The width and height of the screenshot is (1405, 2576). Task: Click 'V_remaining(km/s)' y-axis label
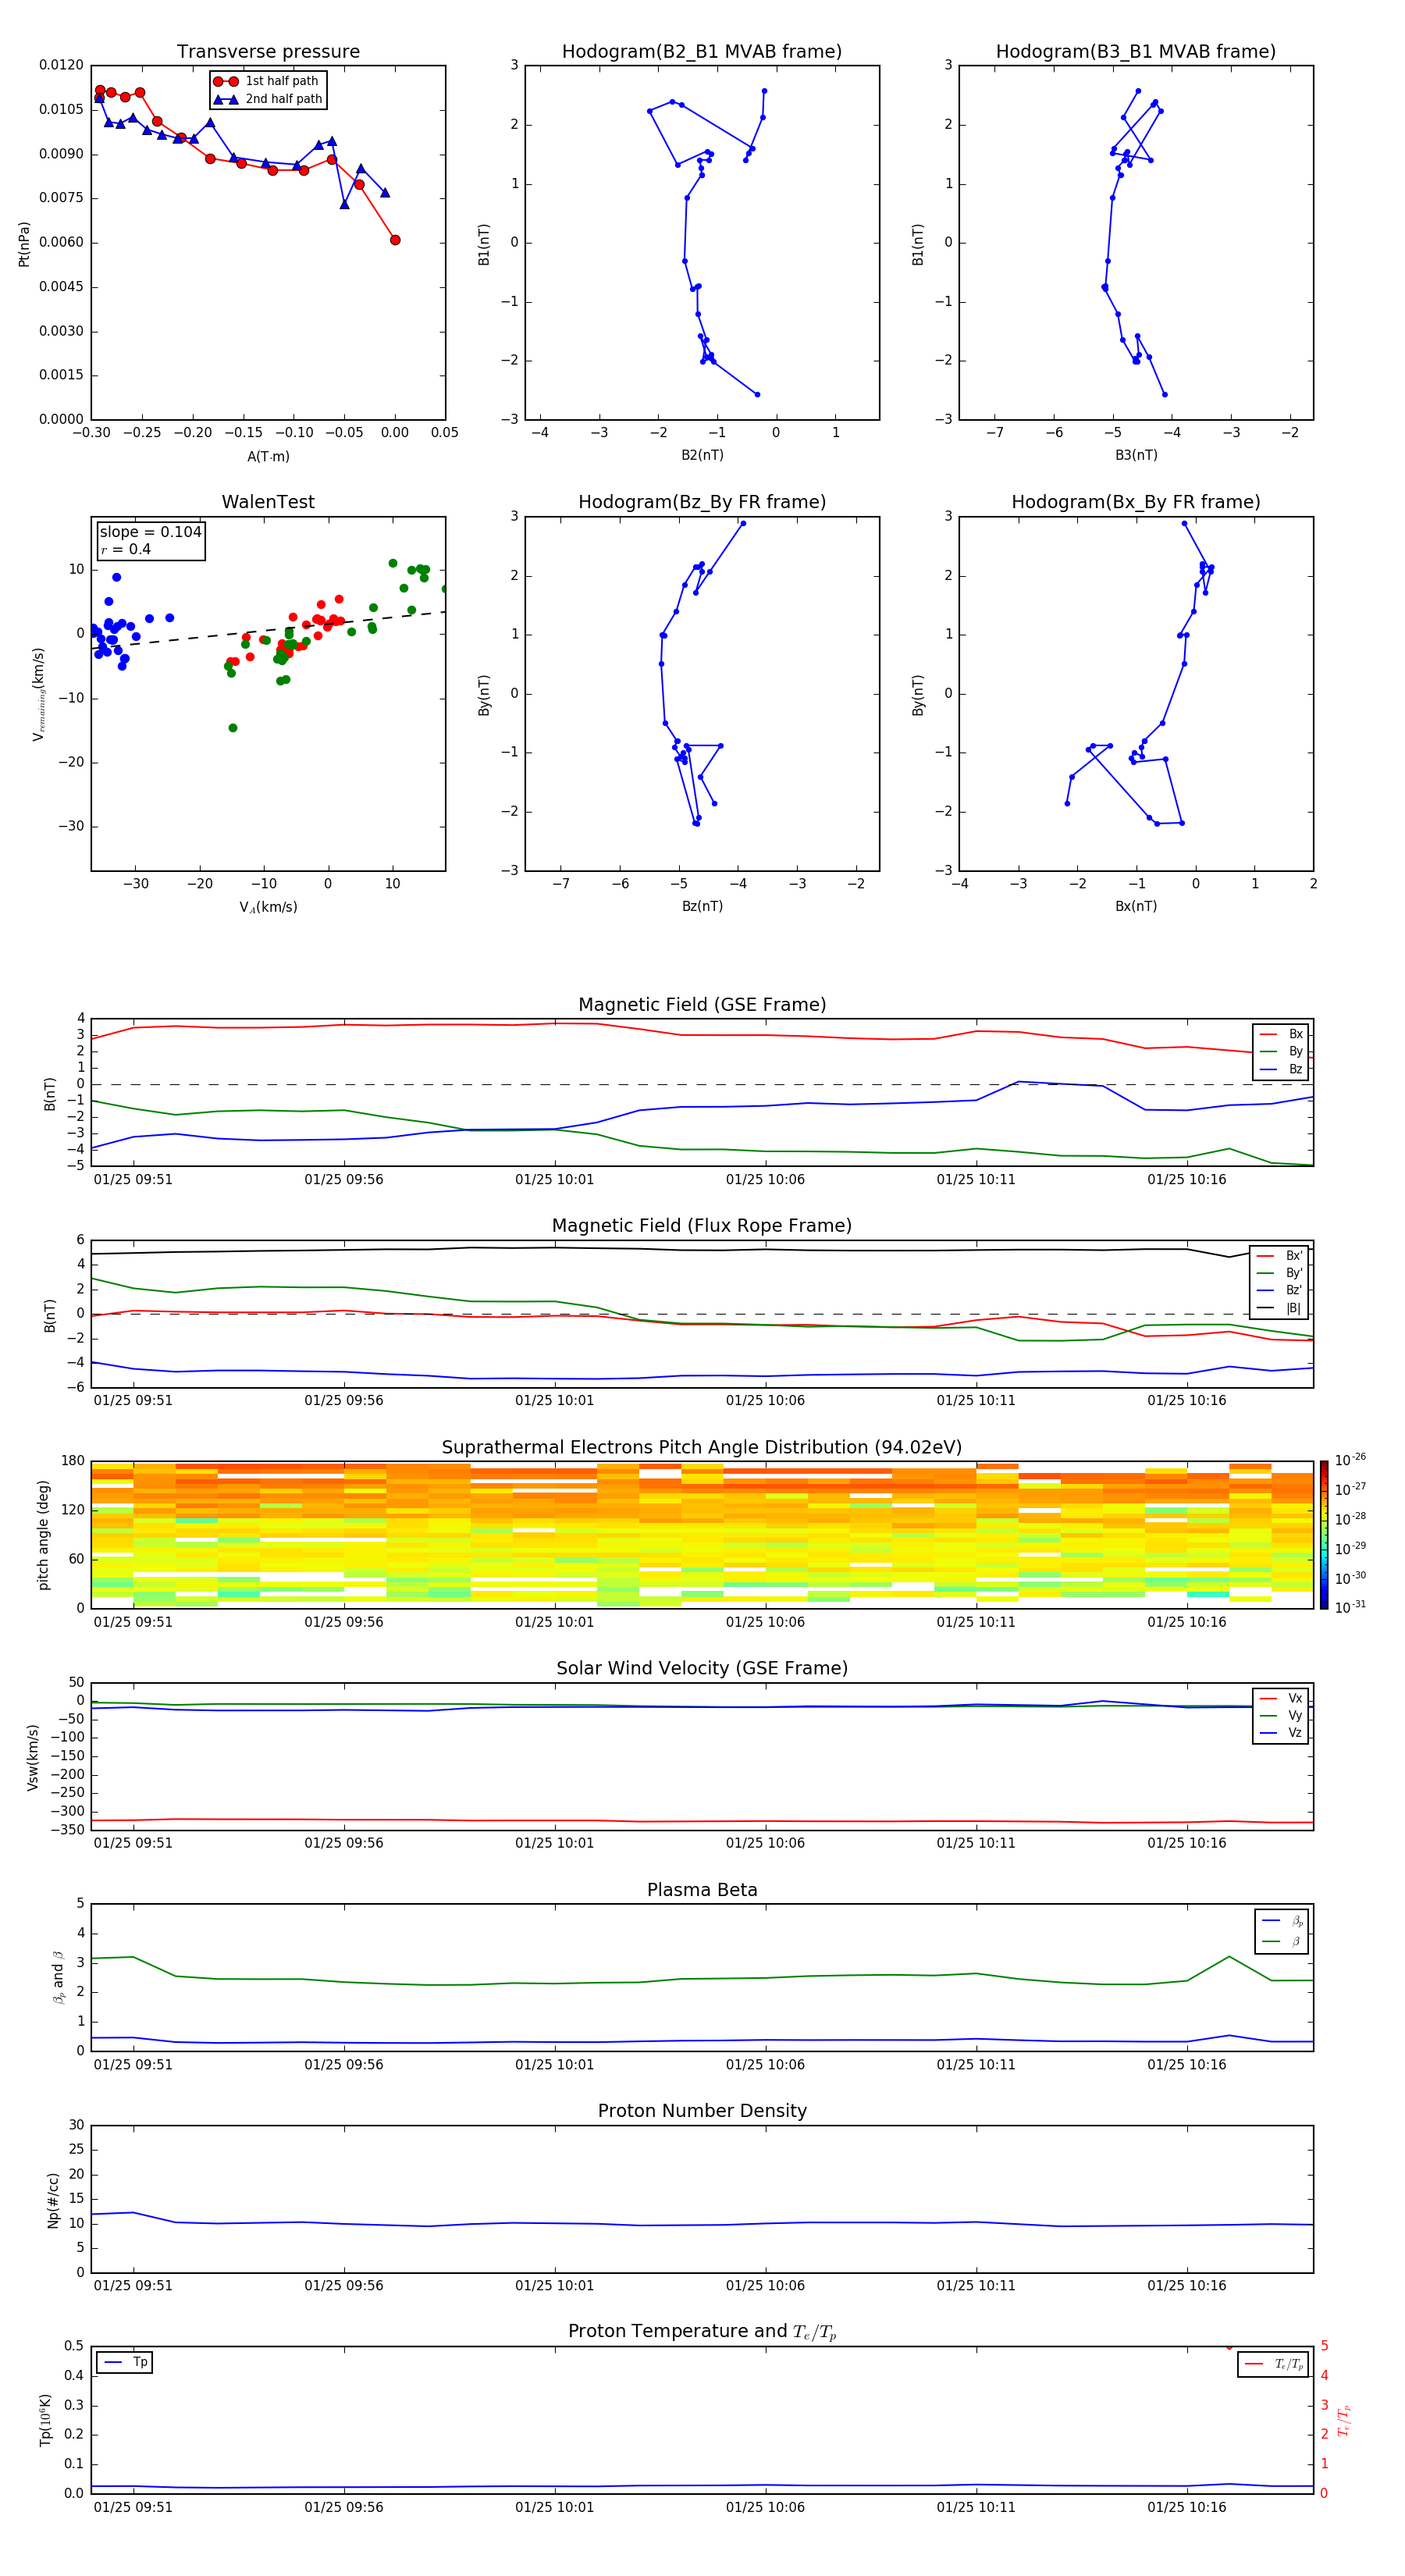(39, 695)
